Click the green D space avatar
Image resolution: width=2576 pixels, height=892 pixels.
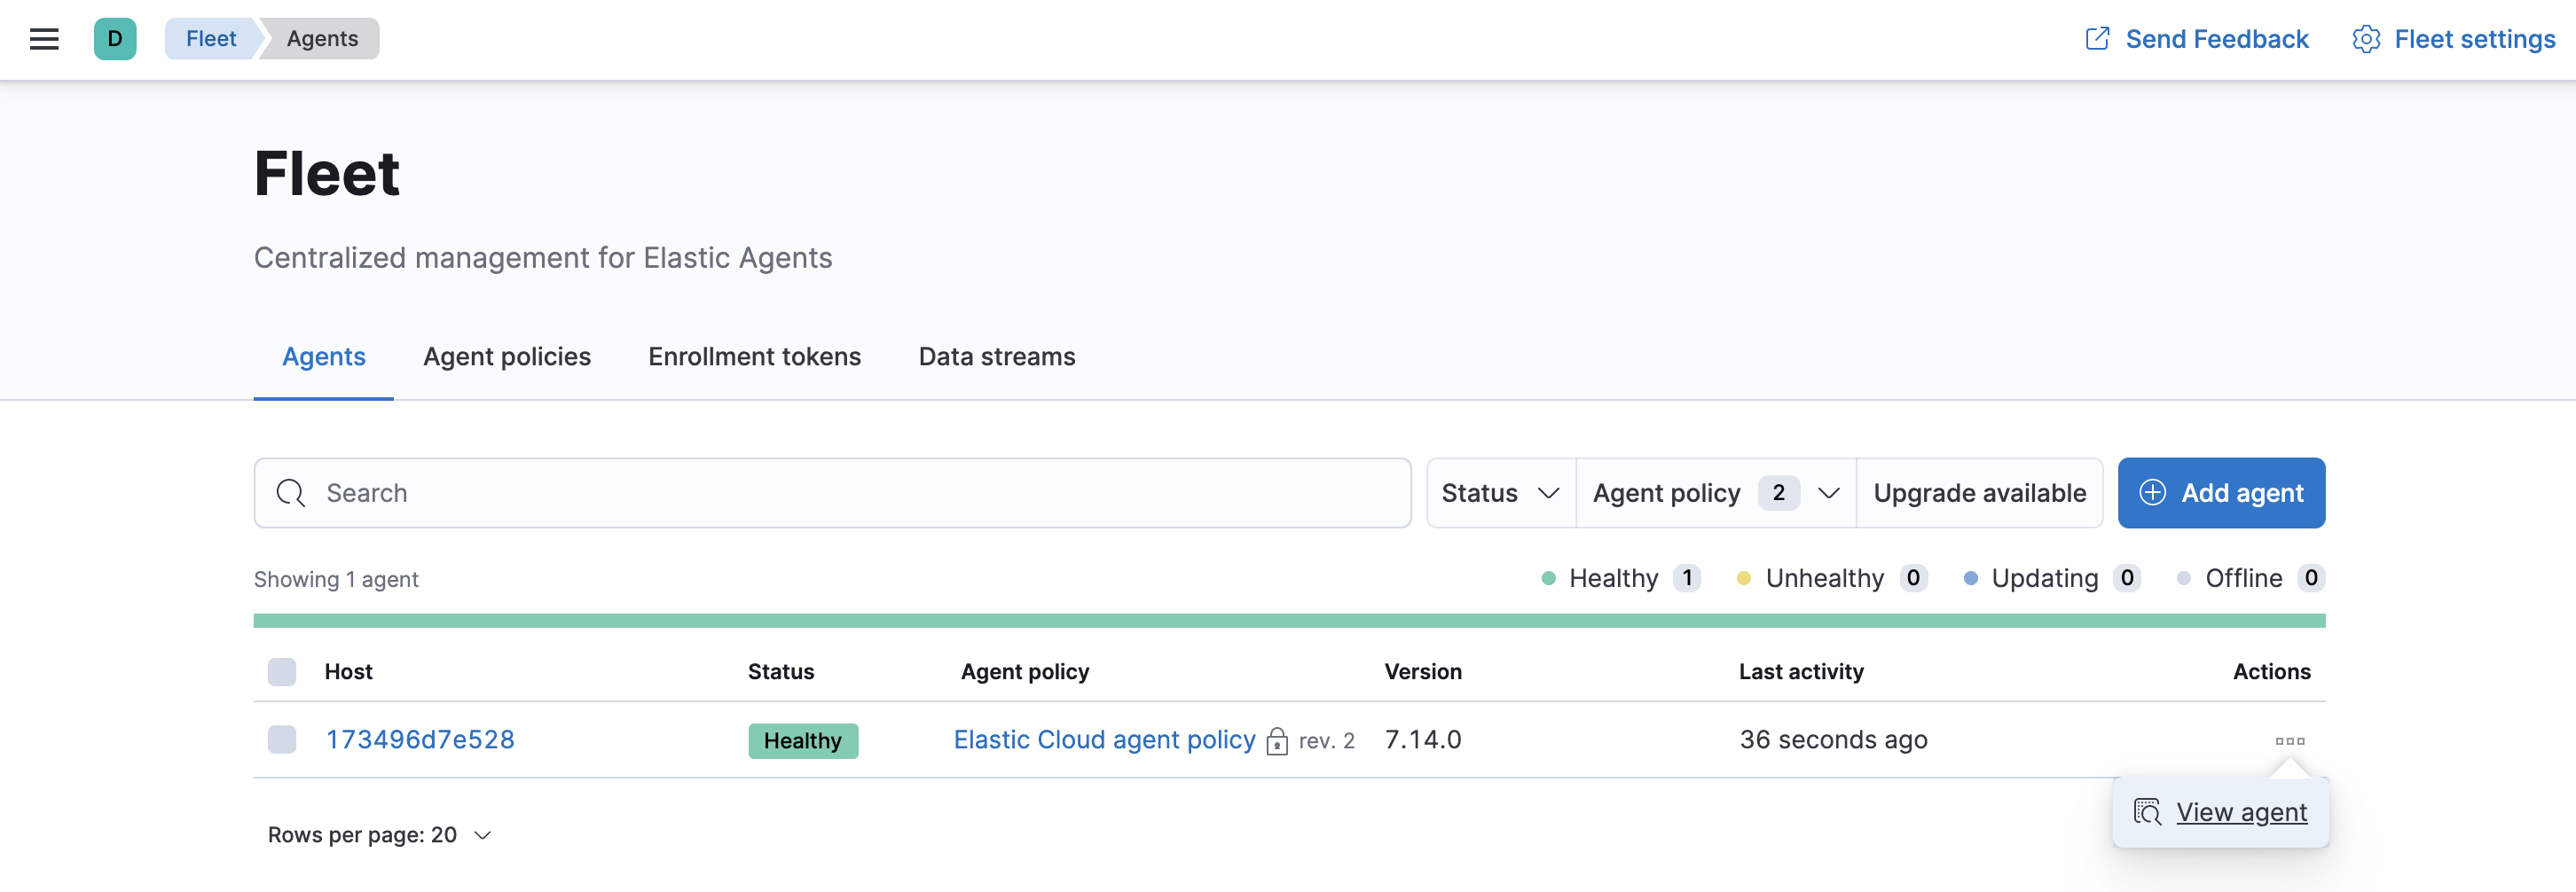pyautogui.click(x=115, y=39)
